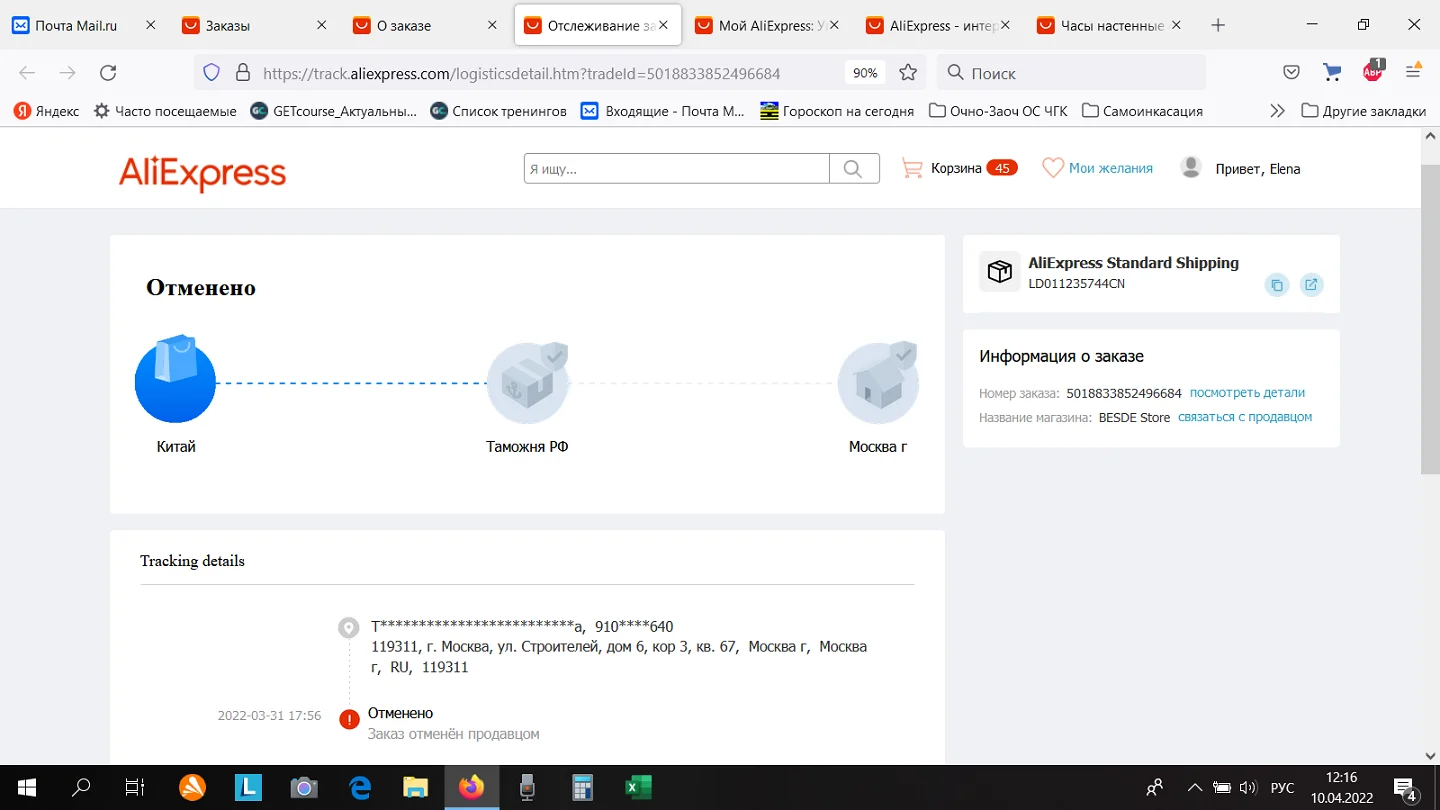Open Мои желания heart icon
Screen dimensions: 1440x810
1053,168
